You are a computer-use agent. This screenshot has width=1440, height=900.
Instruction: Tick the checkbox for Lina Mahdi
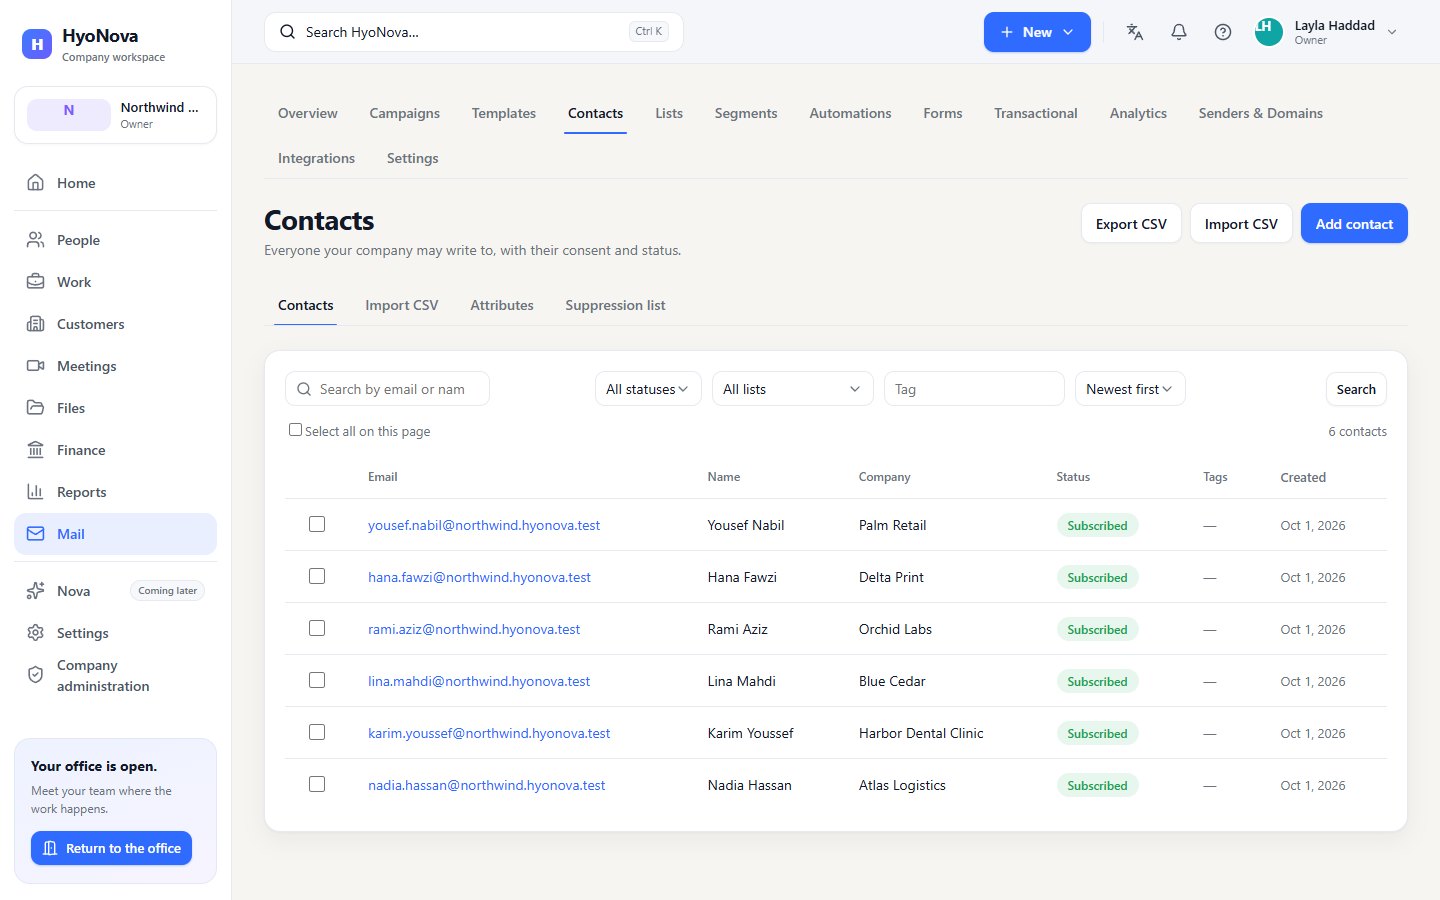(317, 680)
